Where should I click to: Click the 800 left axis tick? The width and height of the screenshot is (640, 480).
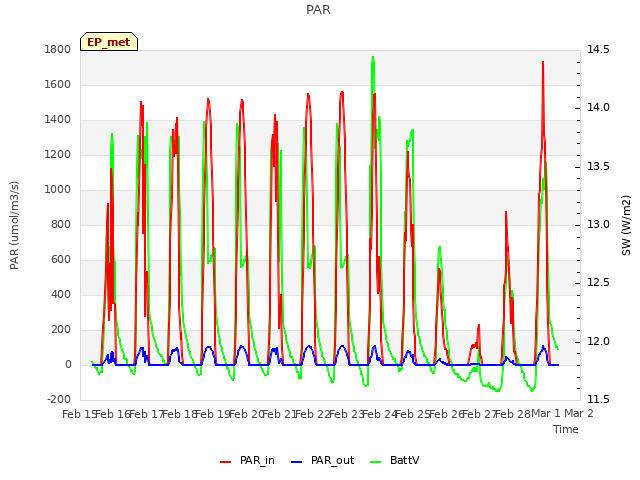(61, 224)
